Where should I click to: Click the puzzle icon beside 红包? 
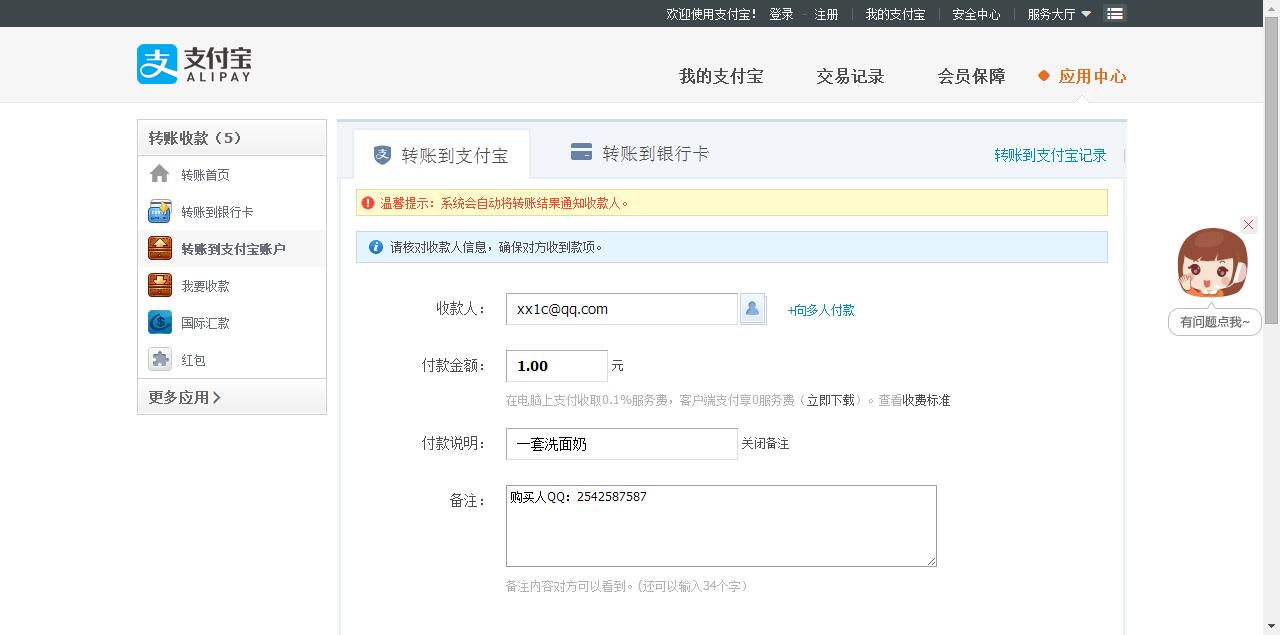(x=160, y=359)
